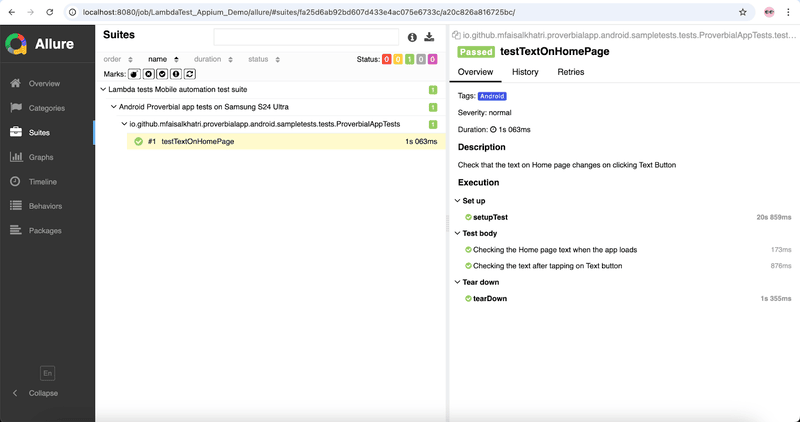Click the browser forward arrow

click(31, 12)
